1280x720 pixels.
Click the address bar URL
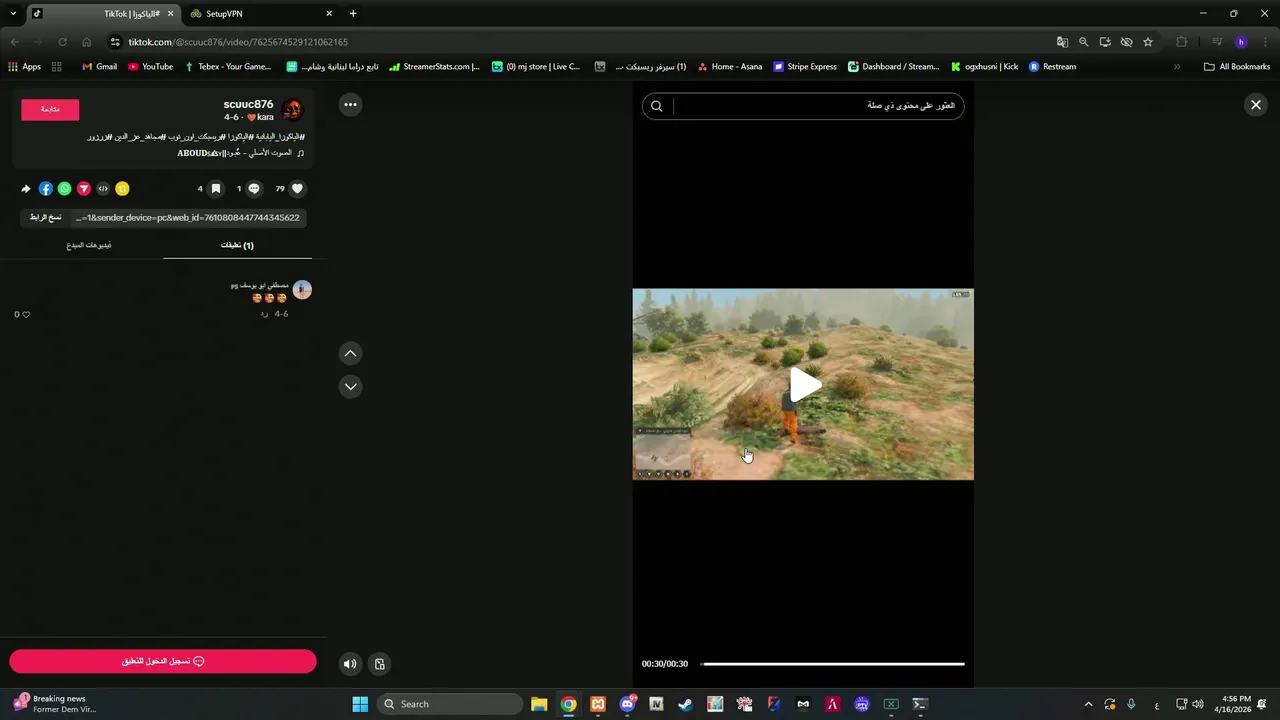tap(238, 42)
